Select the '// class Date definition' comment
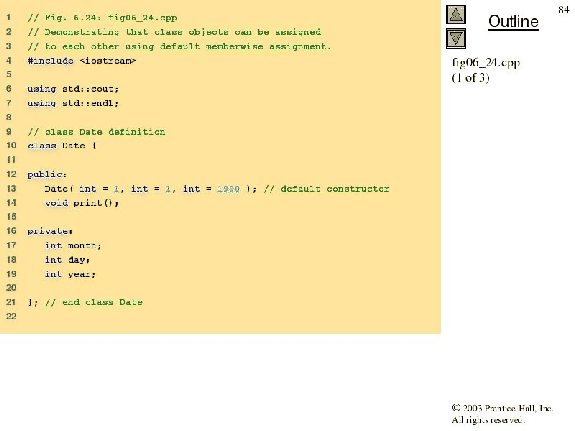The height and width of the screenshot is (431, 575). pyautogui.click(x=96, y=132)
